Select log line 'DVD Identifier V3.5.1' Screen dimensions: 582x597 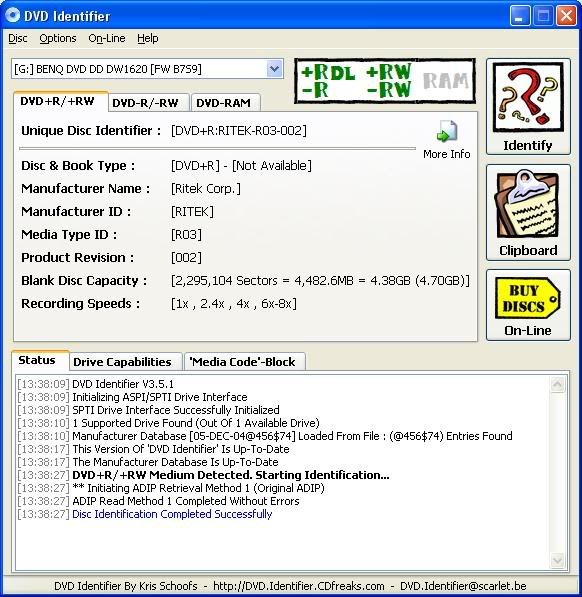pyautogui.click(x=123, y=384)
